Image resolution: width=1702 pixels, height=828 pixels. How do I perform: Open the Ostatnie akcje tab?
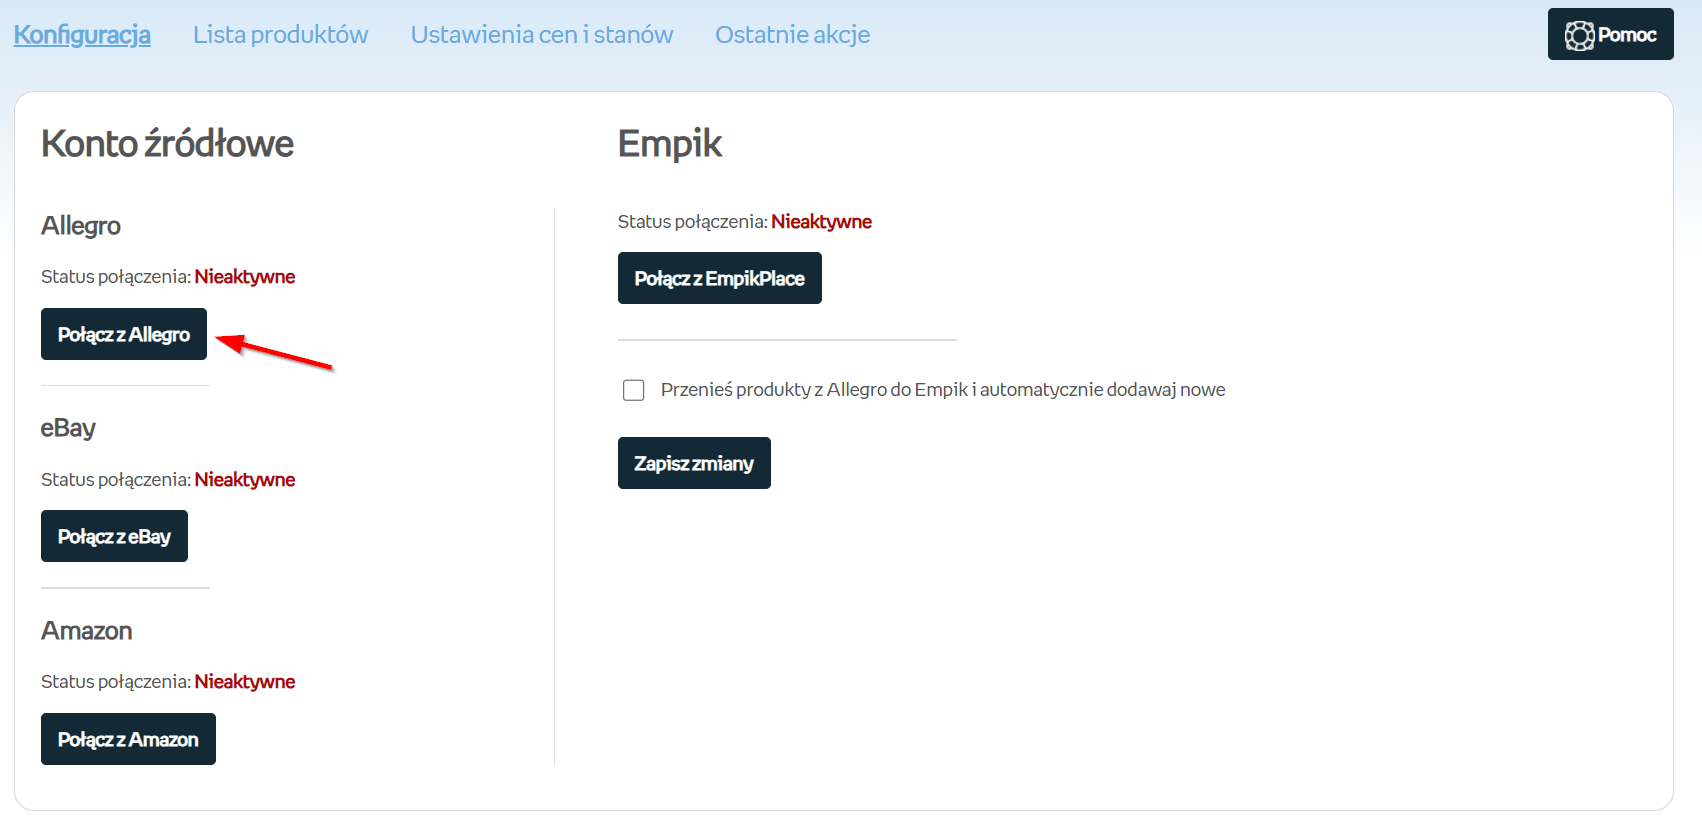coord(792,35)
